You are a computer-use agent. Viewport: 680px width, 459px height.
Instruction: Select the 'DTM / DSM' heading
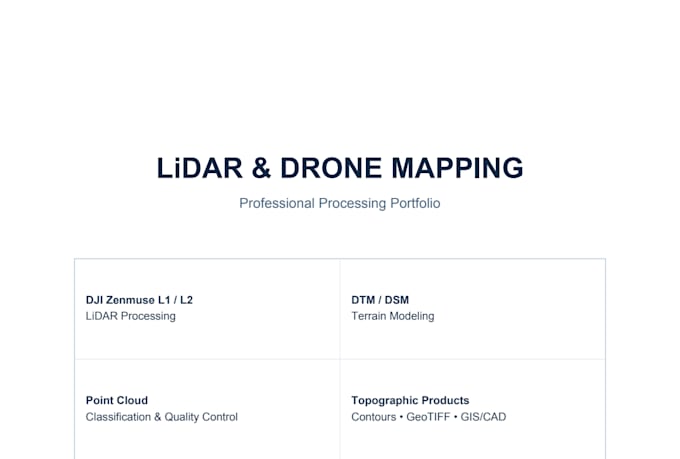click(380, 300)
